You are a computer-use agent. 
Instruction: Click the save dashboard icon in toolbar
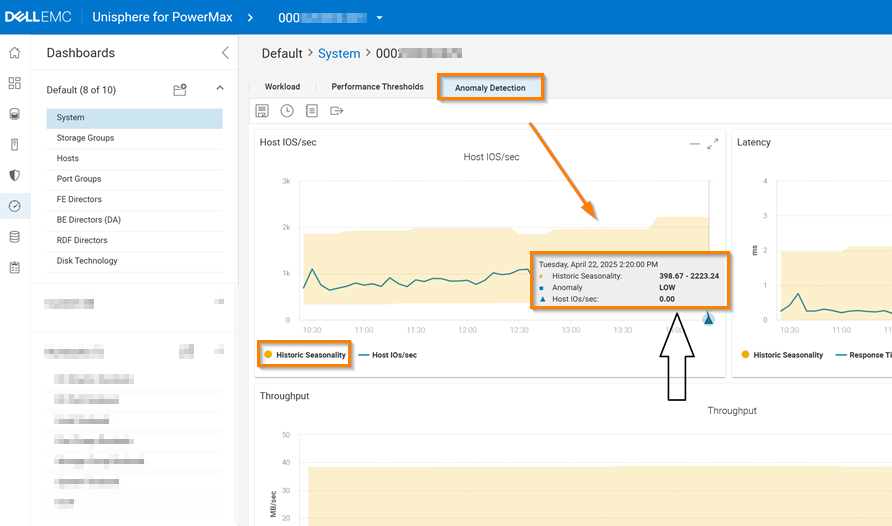coord(262,111)
